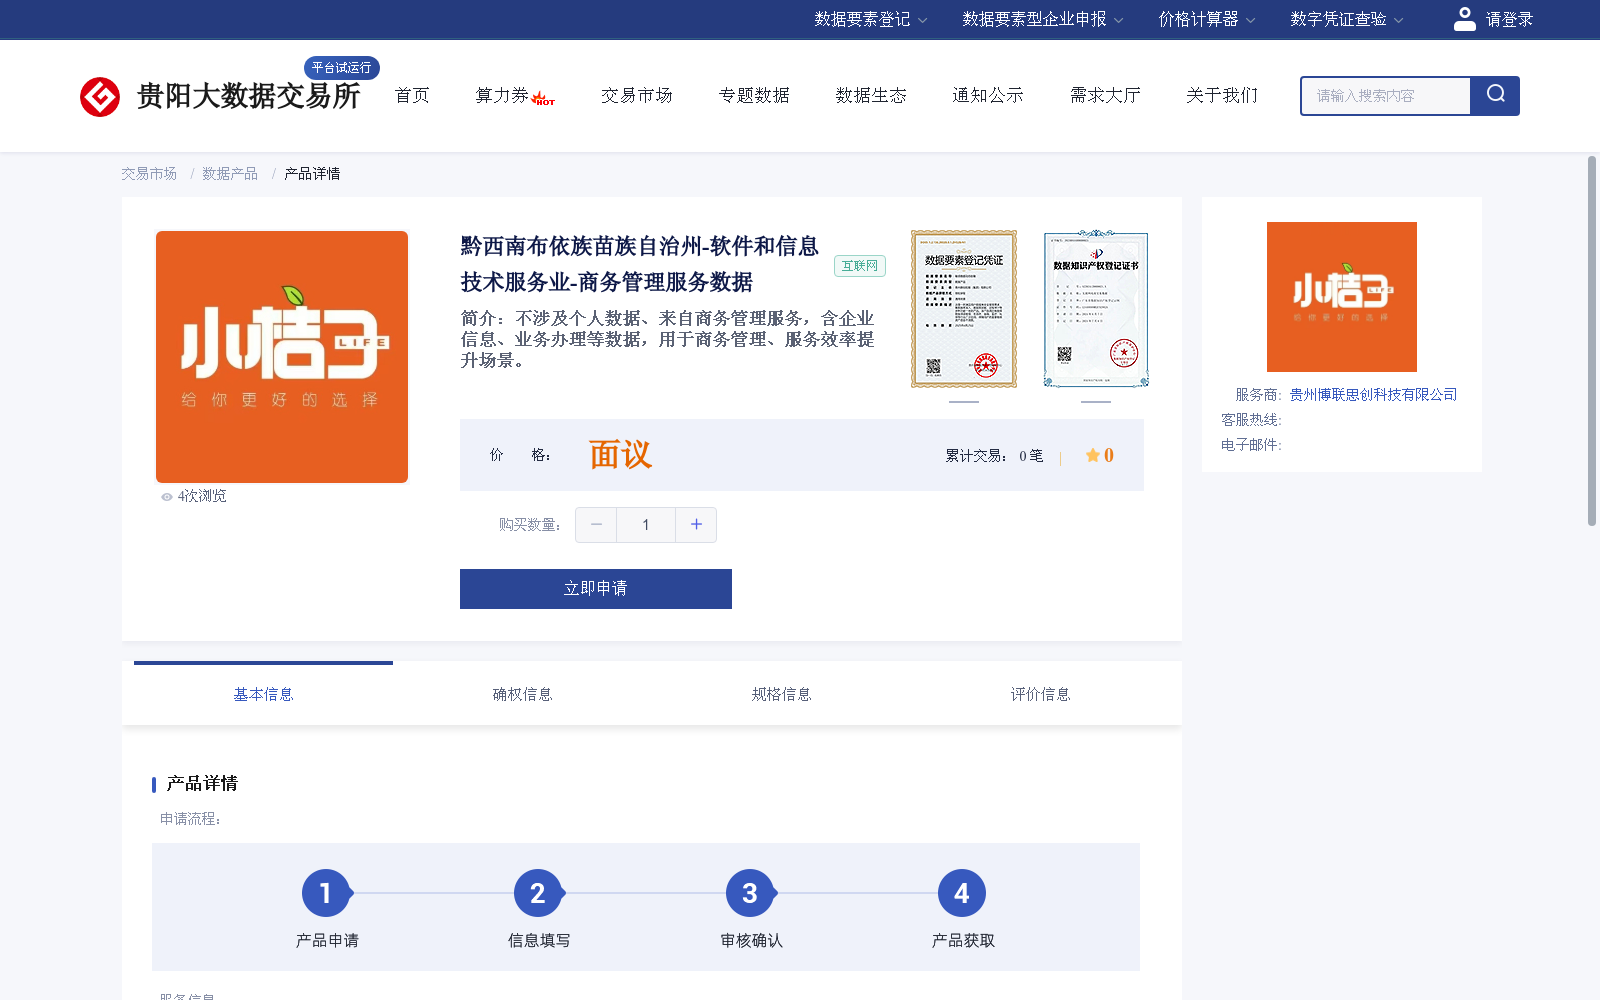Open the 关于我们 nav menu

tap(1222, 96)
